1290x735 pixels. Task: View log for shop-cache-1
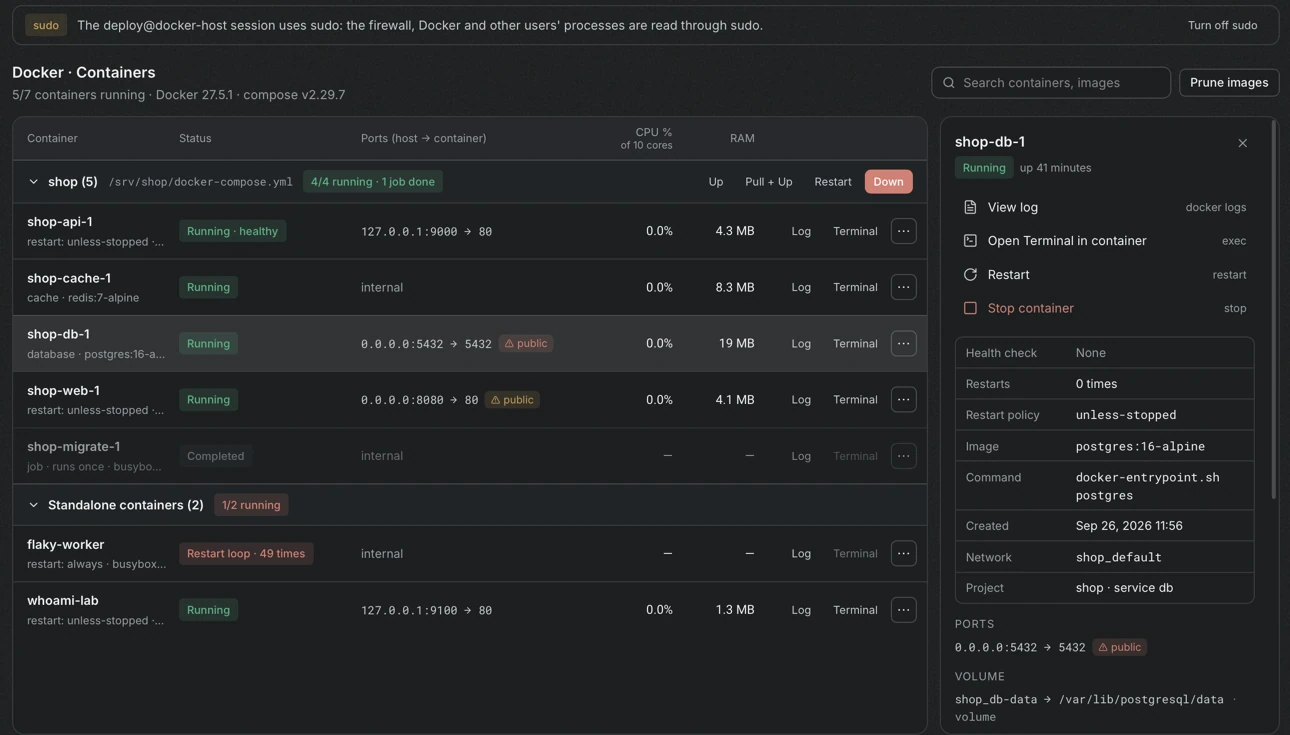(x=801, y=287)
